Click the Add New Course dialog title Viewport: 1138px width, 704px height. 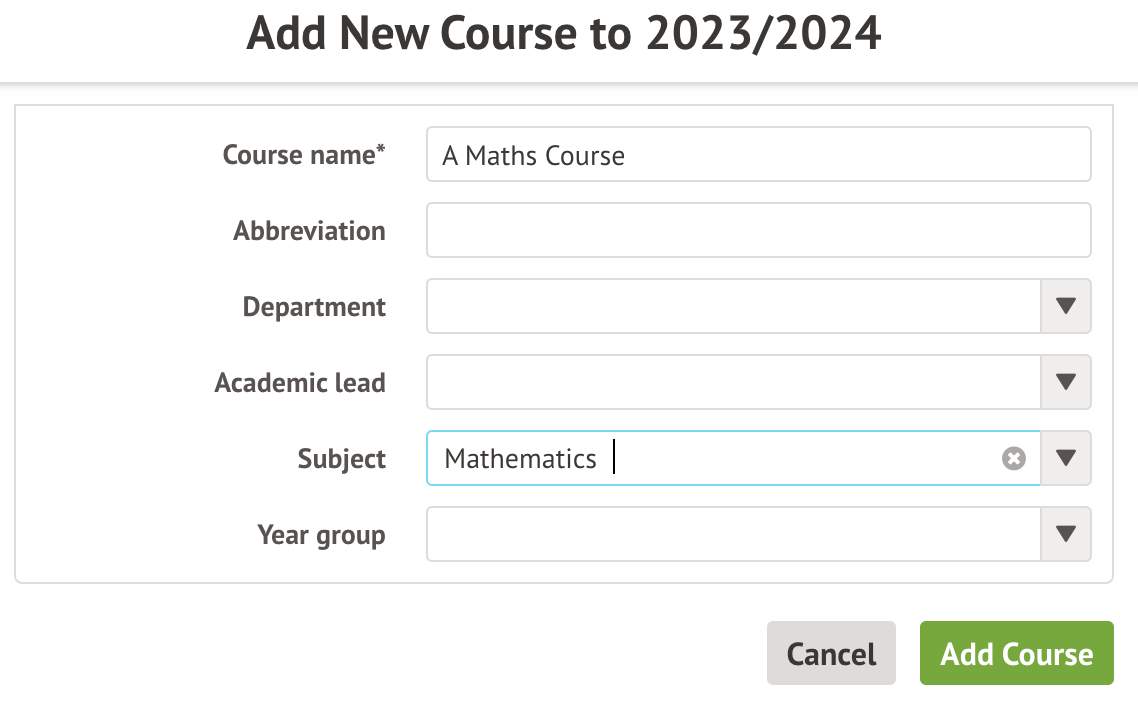coord(566,33)
